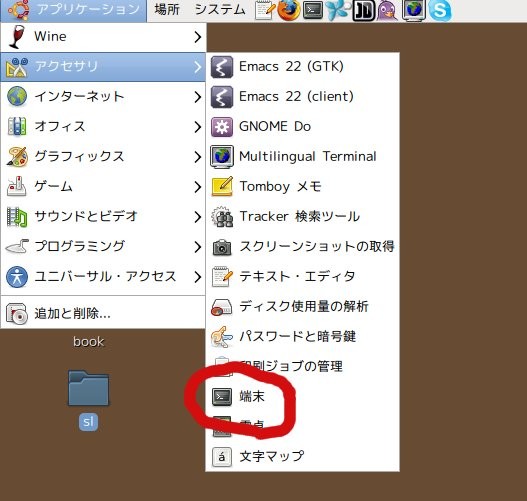Launch Emacs 22 (GTK)
Screen dimensions: 527x501
pyautogui.click(x=302, y=67)
